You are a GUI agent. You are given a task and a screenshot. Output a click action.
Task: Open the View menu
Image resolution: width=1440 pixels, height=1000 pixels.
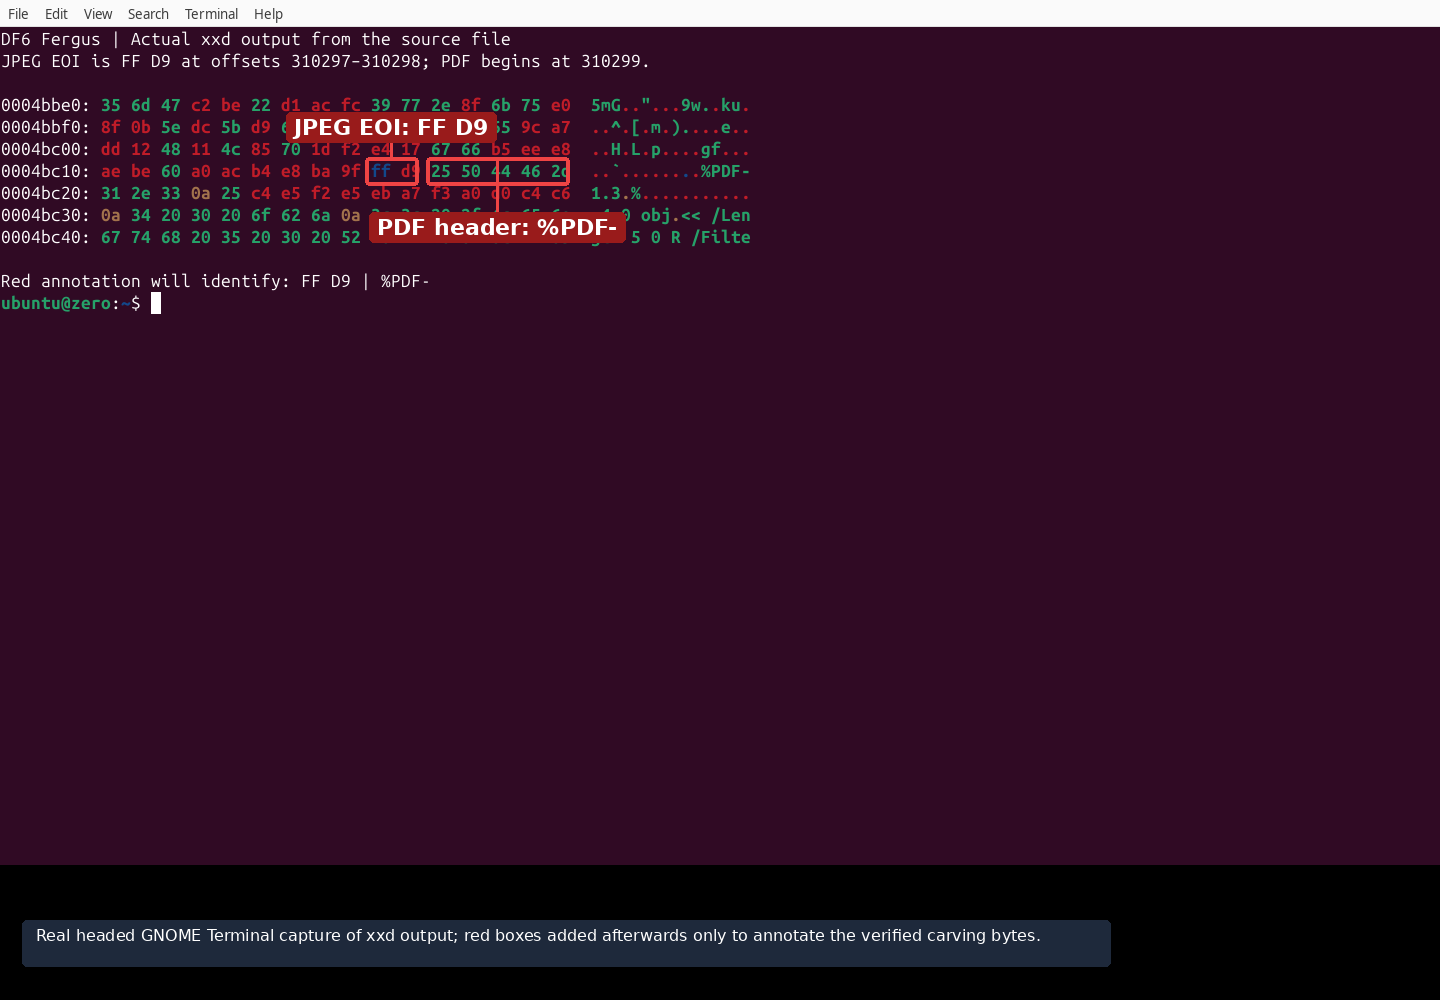[x=98, y=14]
